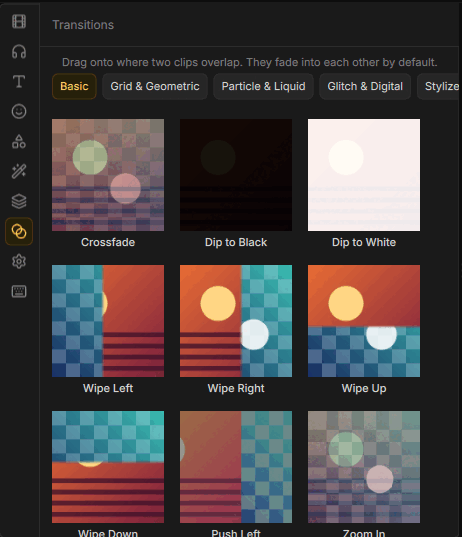Click the 'Drag onto where two clips overlap' hint
The image size is (462, 537).
[250, 62]
